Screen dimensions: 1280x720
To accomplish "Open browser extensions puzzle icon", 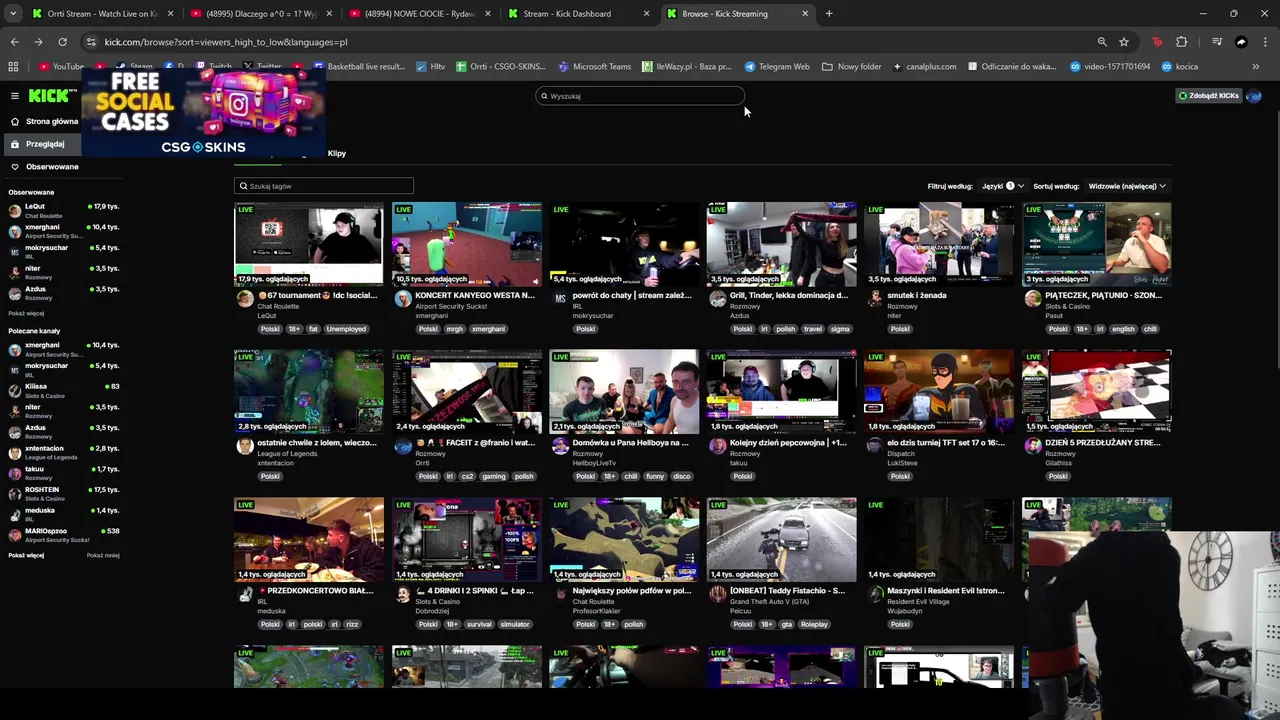I will coord(1182,42).
